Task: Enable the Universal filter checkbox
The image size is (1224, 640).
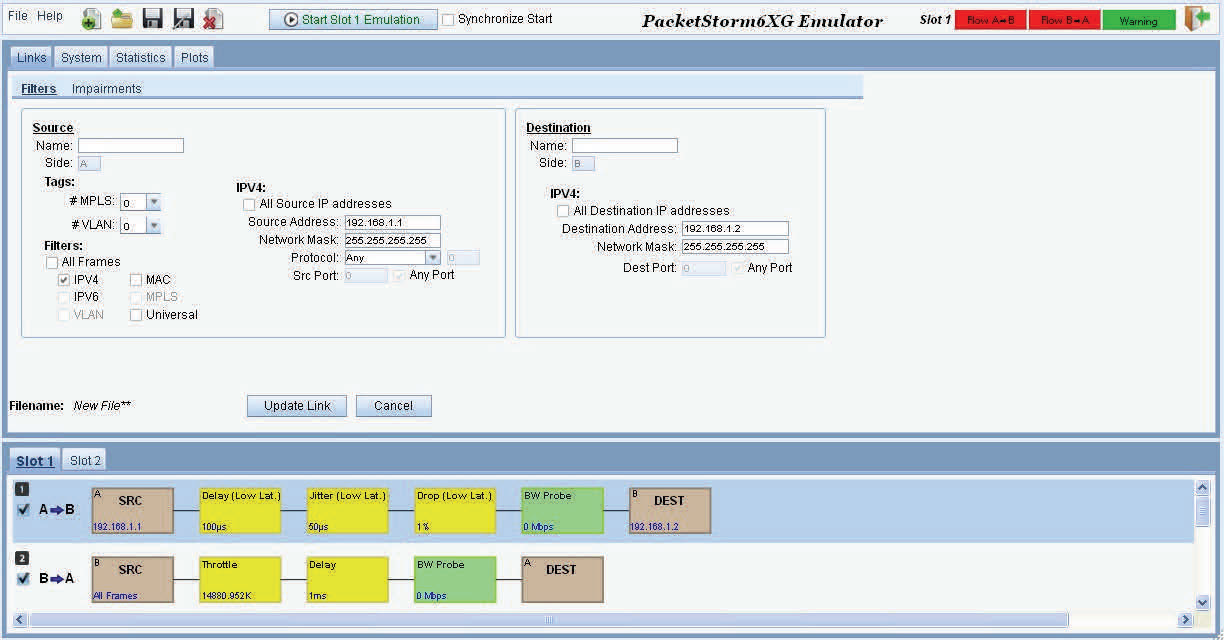Action: [136, 315]
